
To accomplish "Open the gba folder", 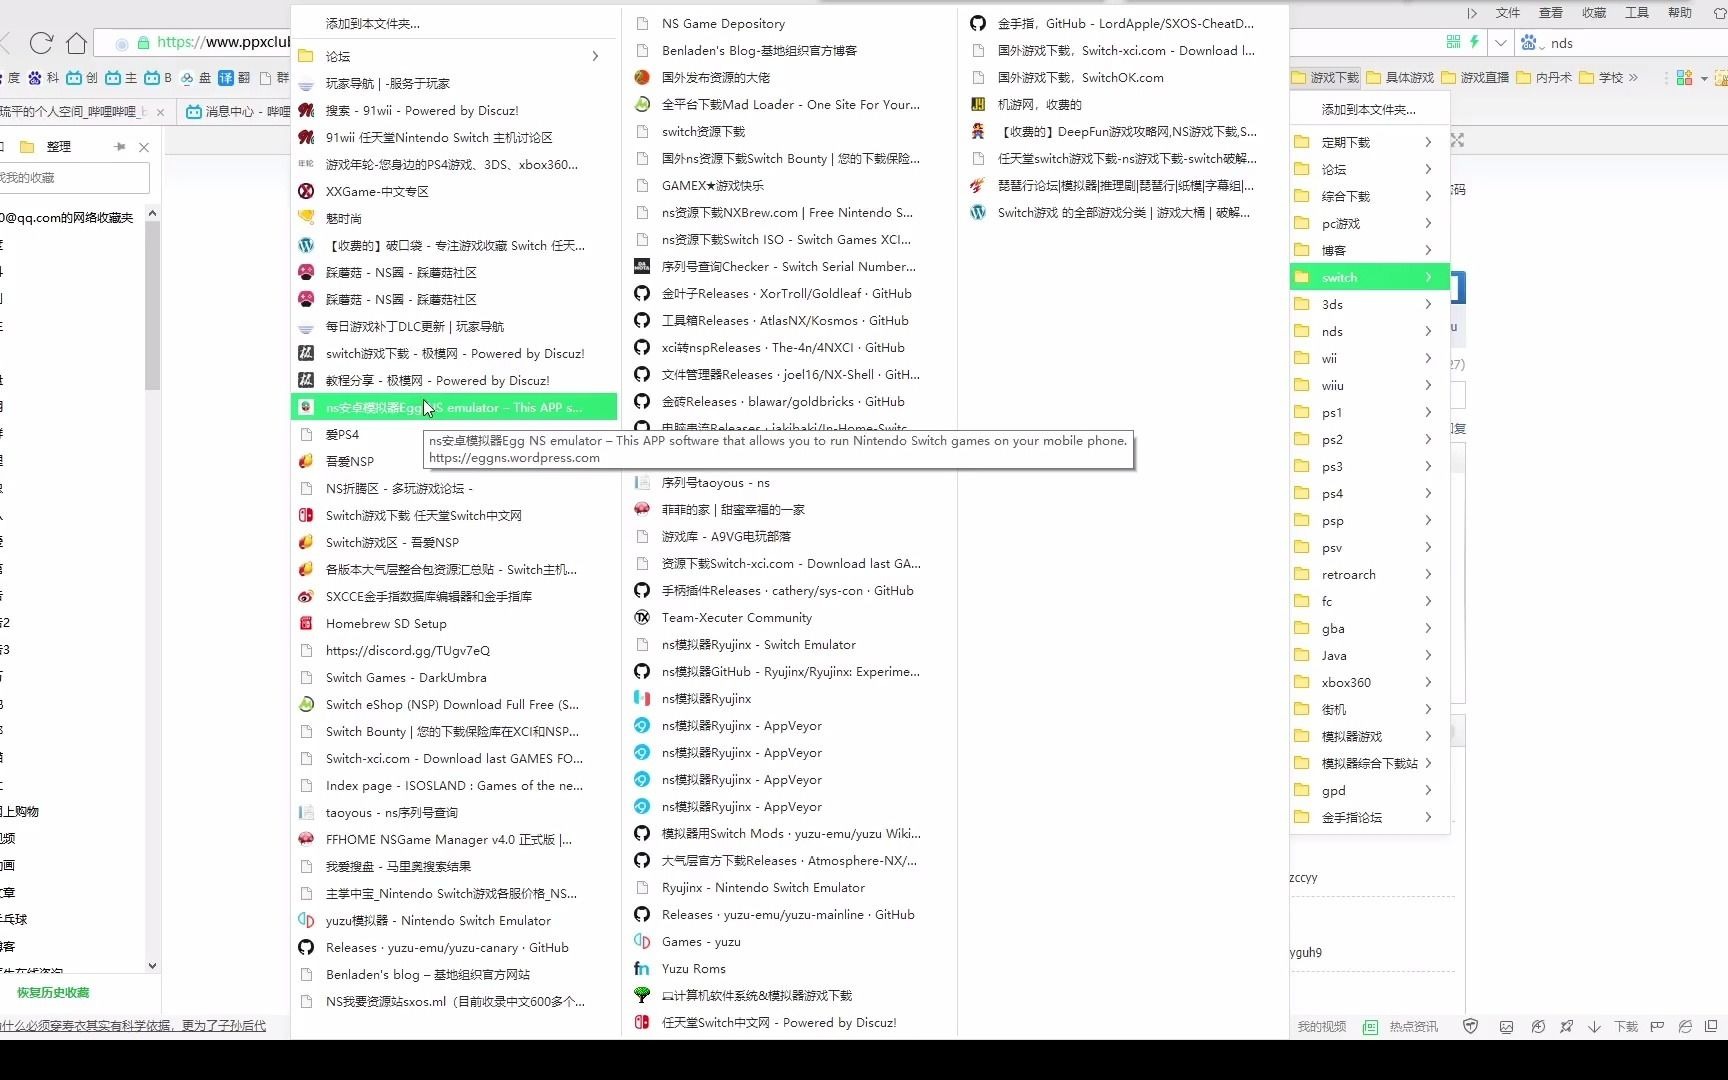I will [1369, 628].
